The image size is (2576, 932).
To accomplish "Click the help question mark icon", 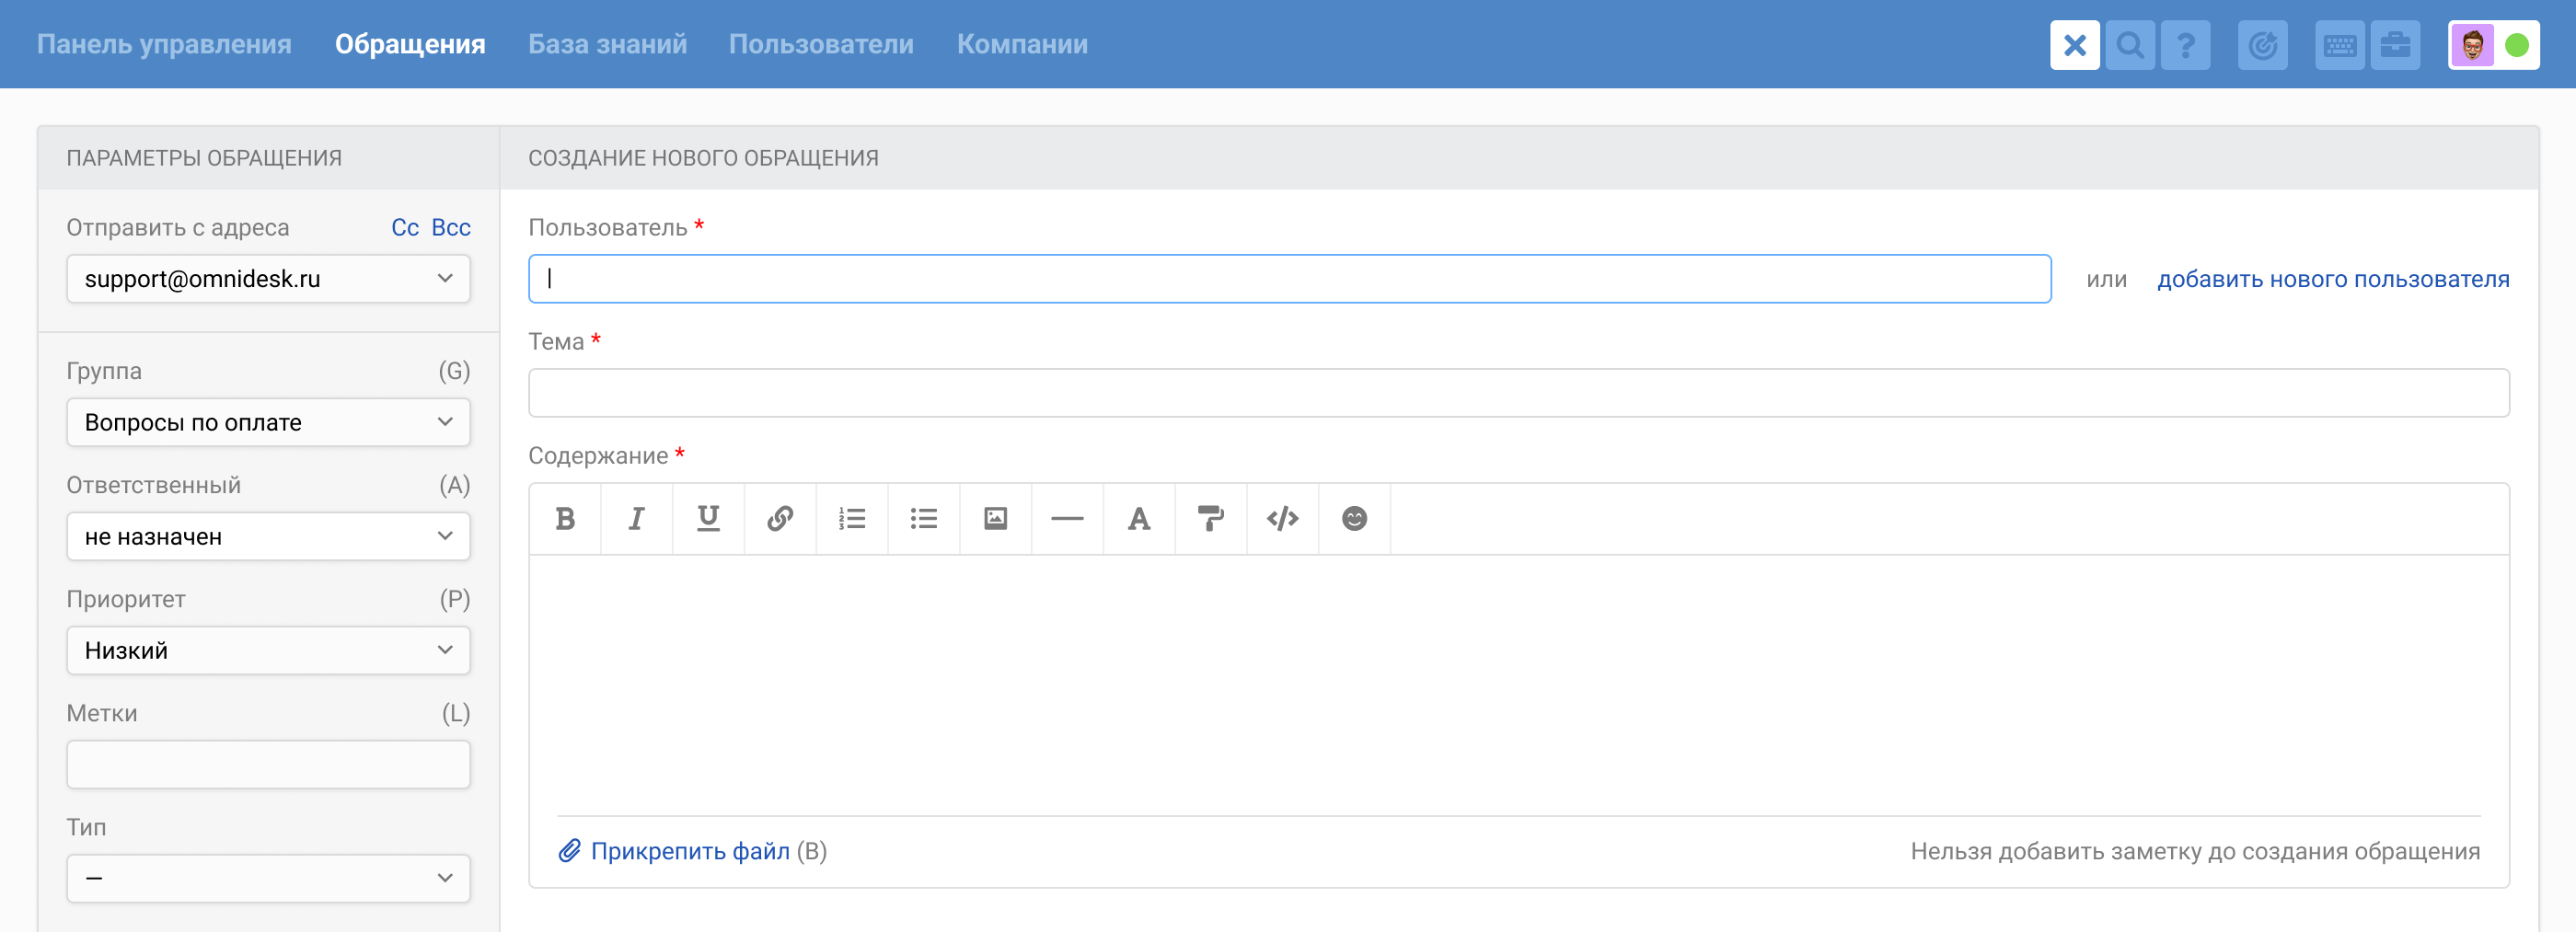I will pos(2185,45).
